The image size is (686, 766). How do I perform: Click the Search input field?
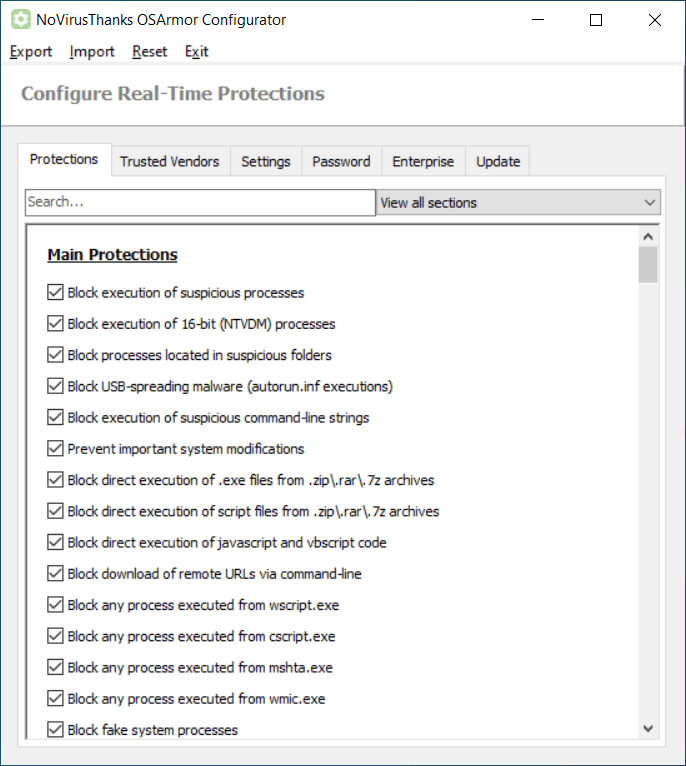pos(200,203)
